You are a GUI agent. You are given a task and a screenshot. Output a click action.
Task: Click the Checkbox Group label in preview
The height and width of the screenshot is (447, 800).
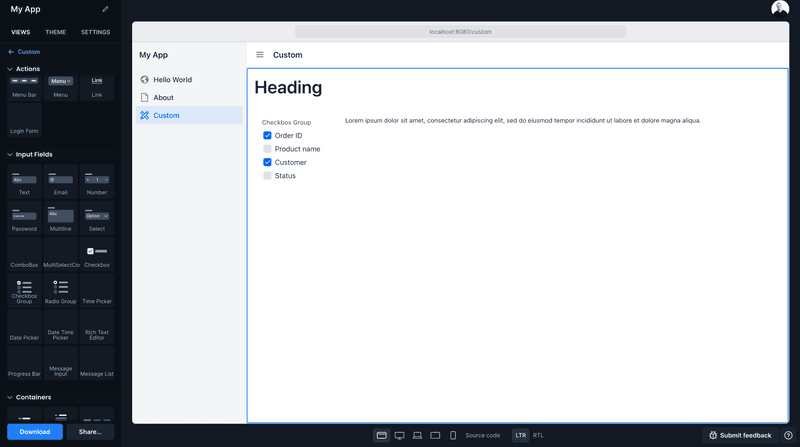pos(286,122)
